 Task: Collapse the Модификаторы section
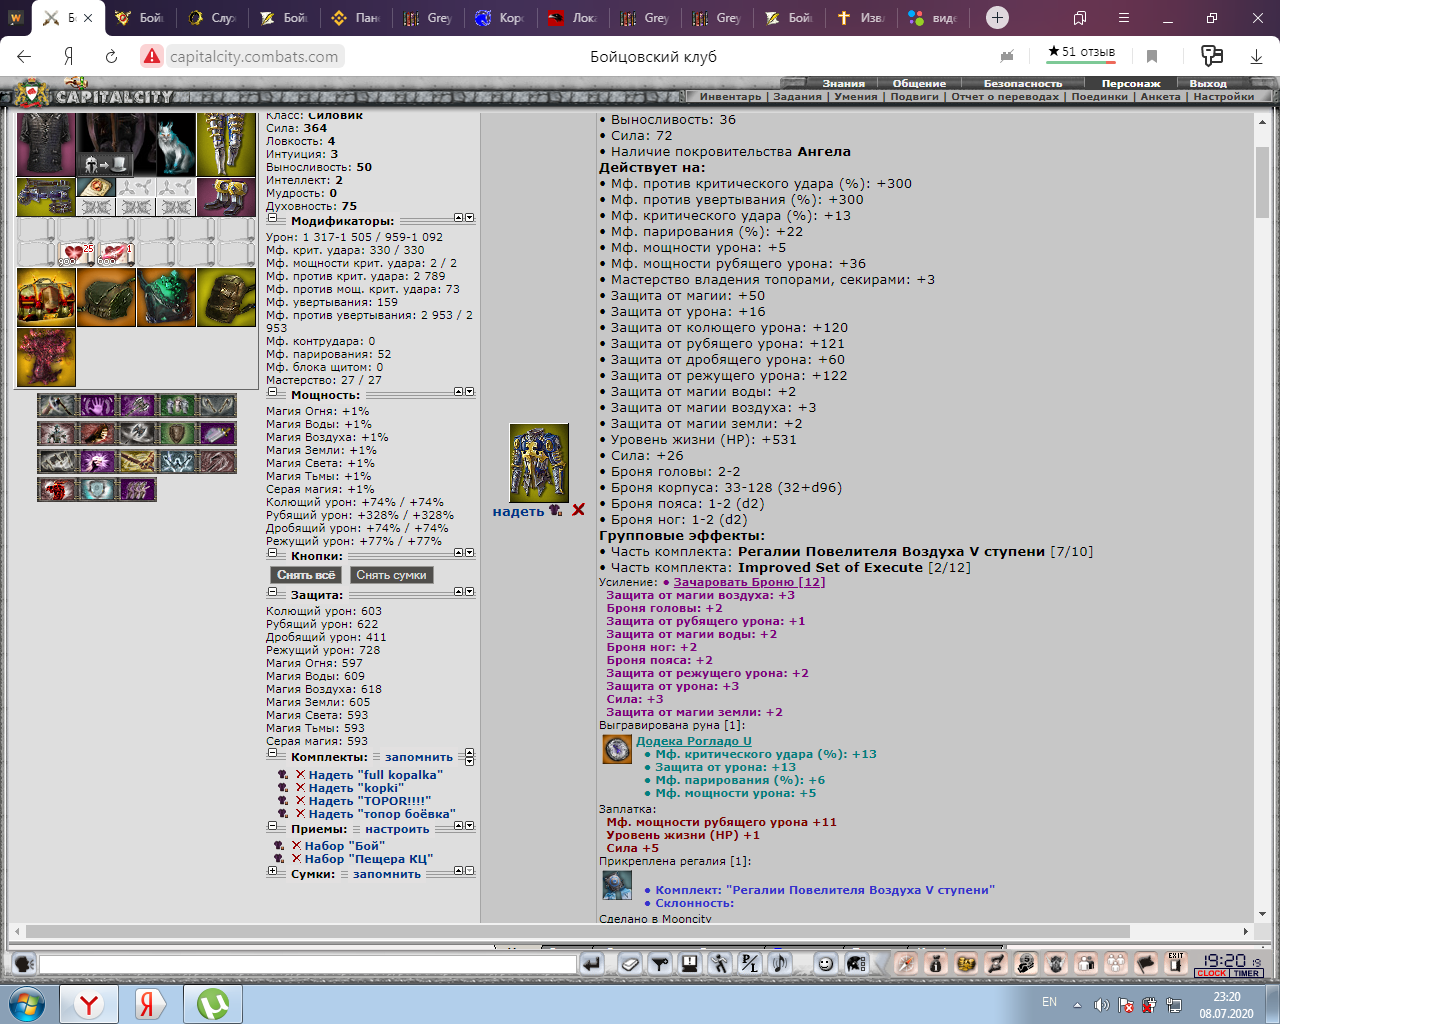(x=272, y=218)
